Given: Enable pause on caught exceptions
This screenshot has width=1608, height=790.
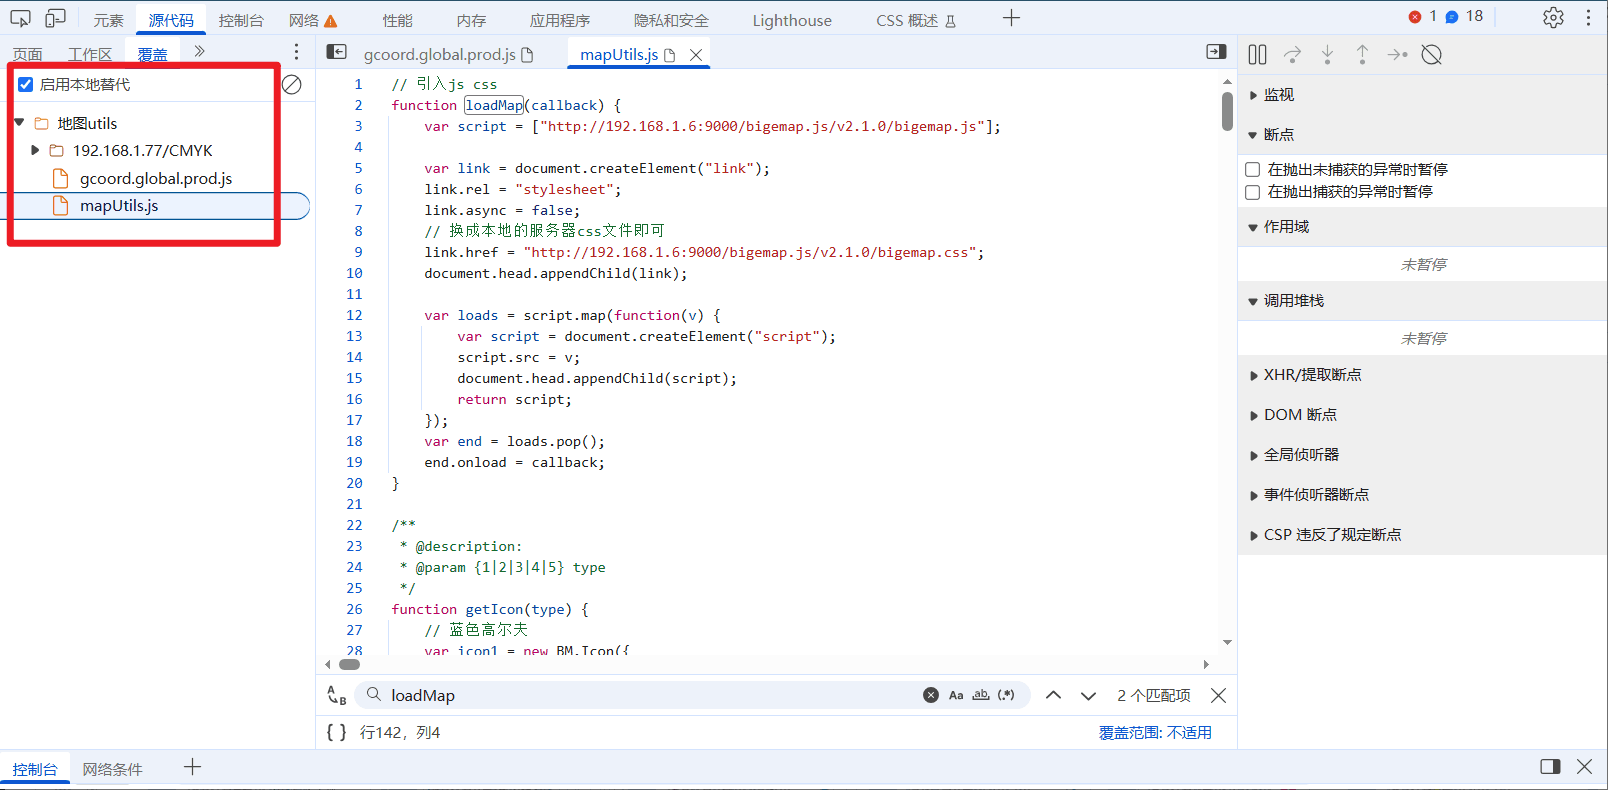Looking at the screenshot, I should click(1252, 192).
